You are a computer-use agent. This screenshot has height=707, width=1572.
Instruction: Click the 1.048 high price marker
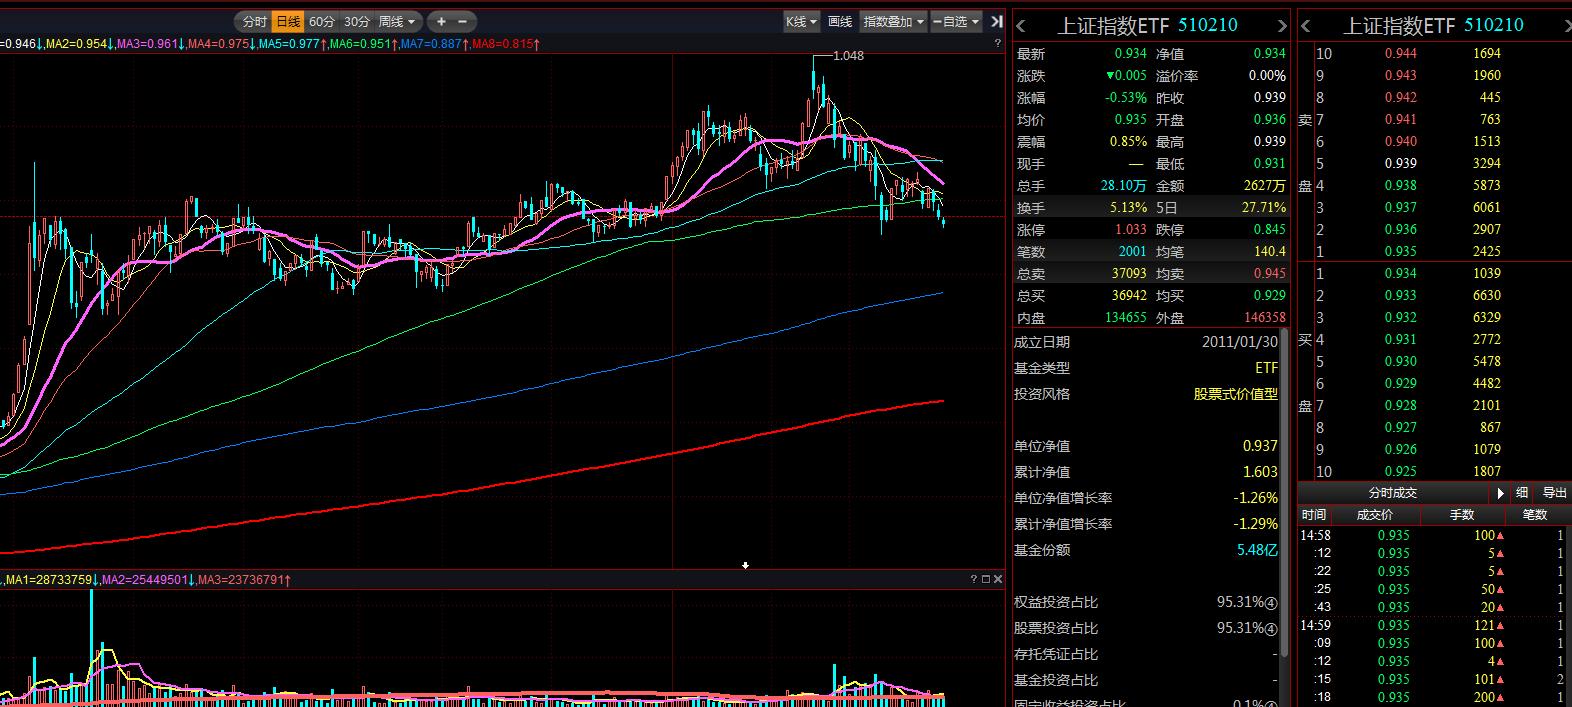(x=847, y=55)
